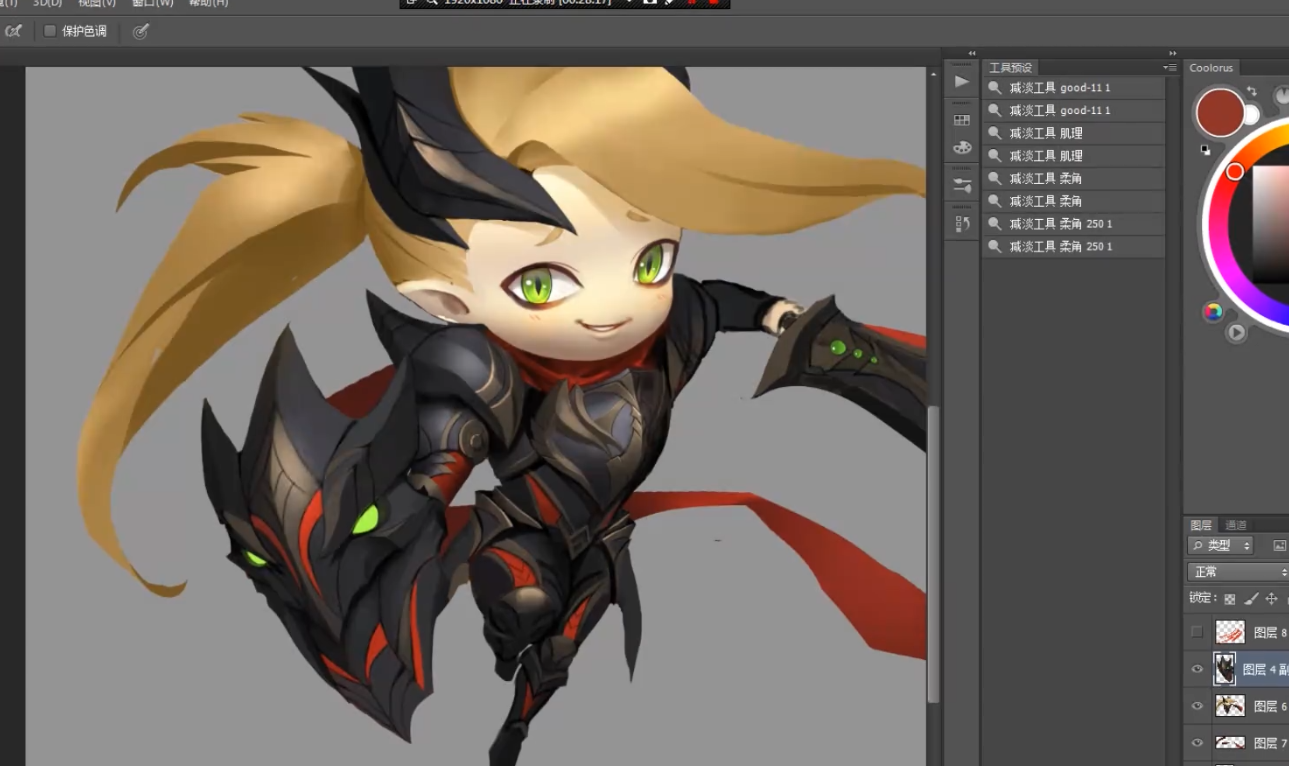1289x766 pixels.
Task: Click the hue ring handle on color wheel
Action: pos(1235,172)
